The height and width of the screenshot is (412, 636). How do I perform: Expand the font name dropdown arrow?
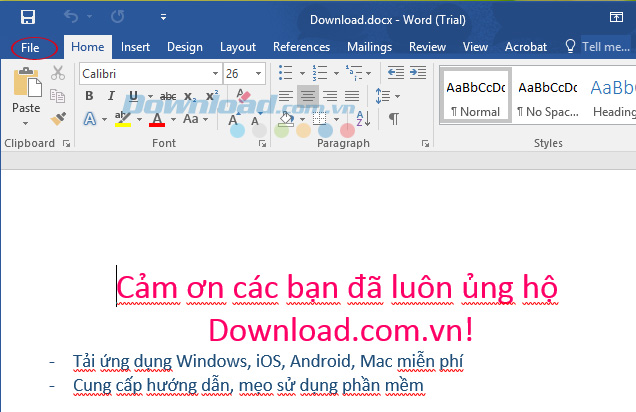point(215,74)
